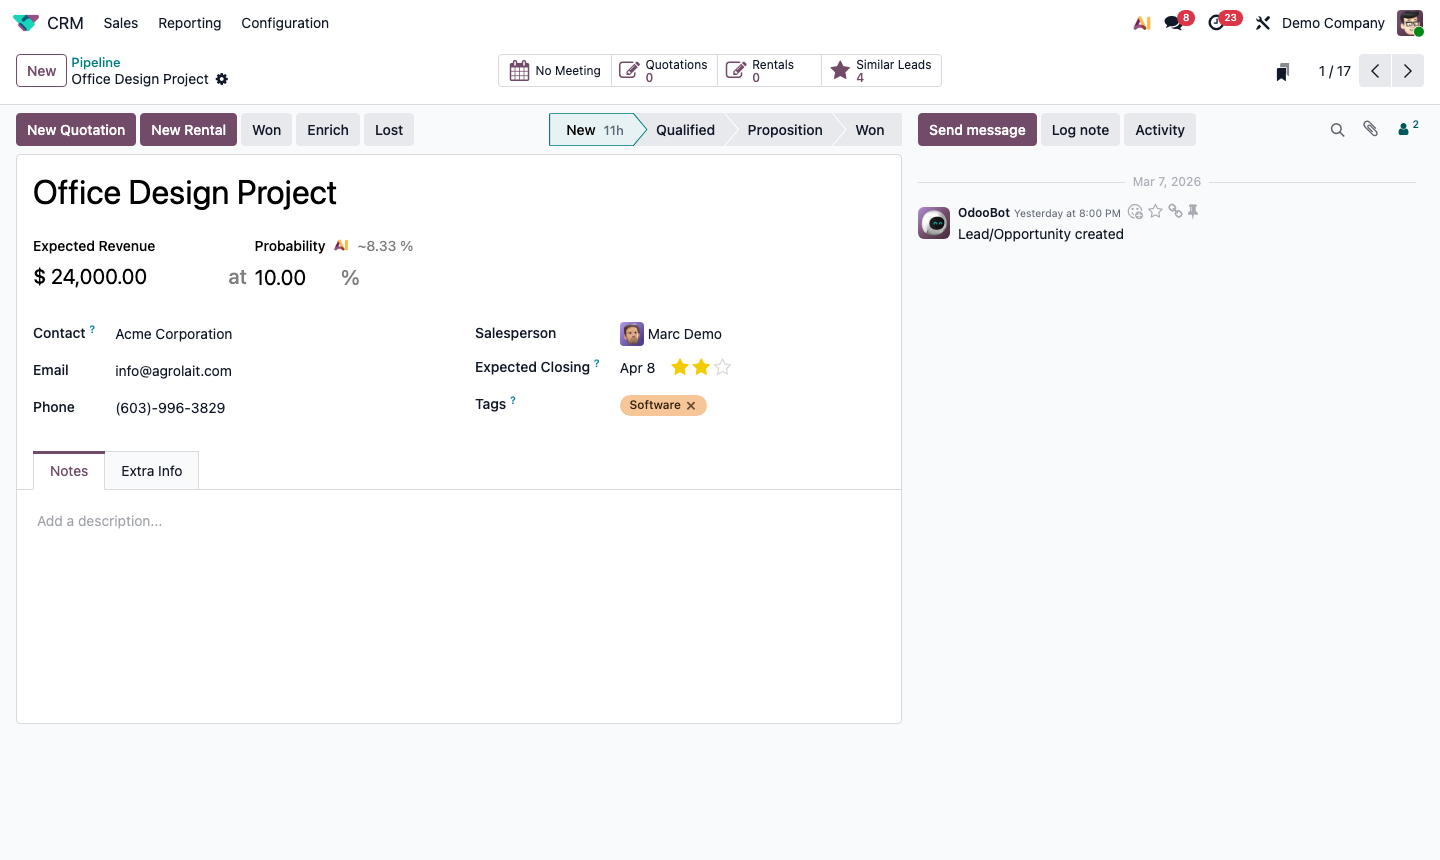Star the OdooBot message as todo

click(x=1155, y=211)
